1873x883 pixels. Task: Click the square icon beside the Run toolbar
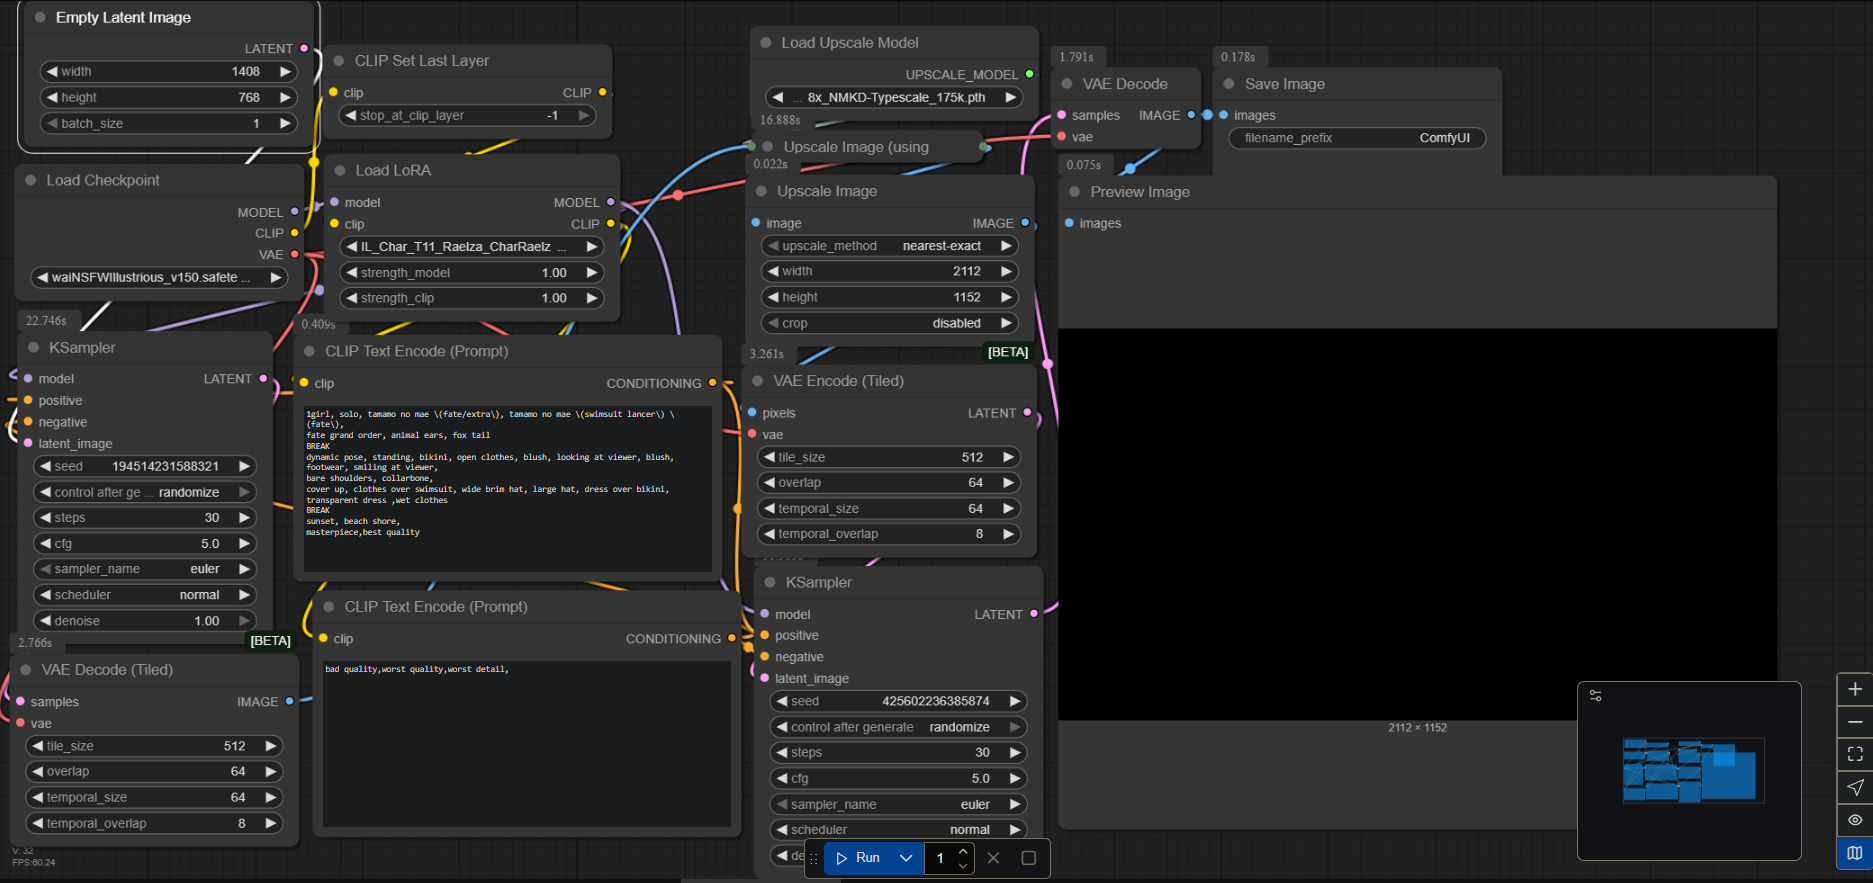tap(1028, 858)
